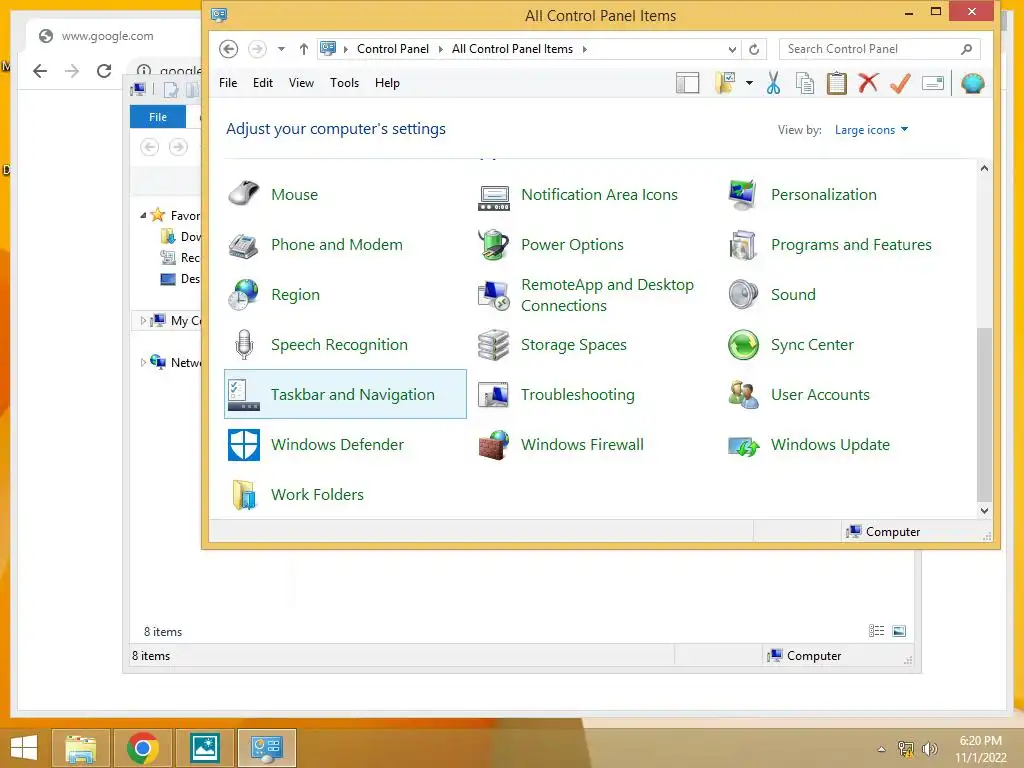
Task: Open the View by Large icons dropdown
Action: (x=871, y=129)
